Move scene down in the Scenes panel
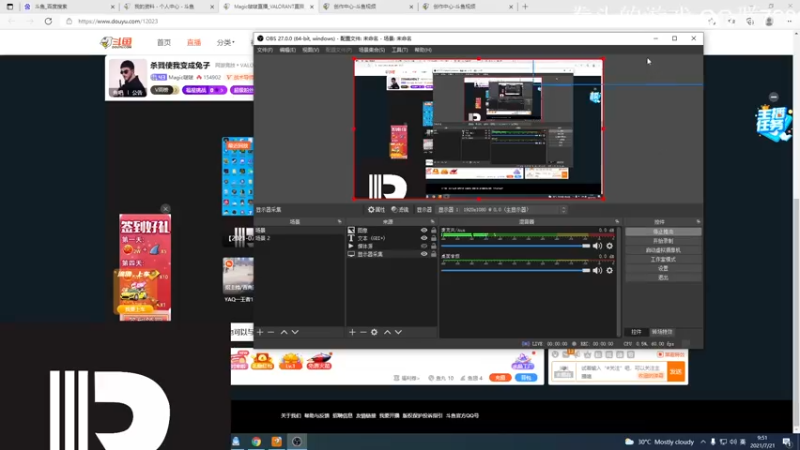The width and height of the screenshot is (800, 450). (295, 332)
